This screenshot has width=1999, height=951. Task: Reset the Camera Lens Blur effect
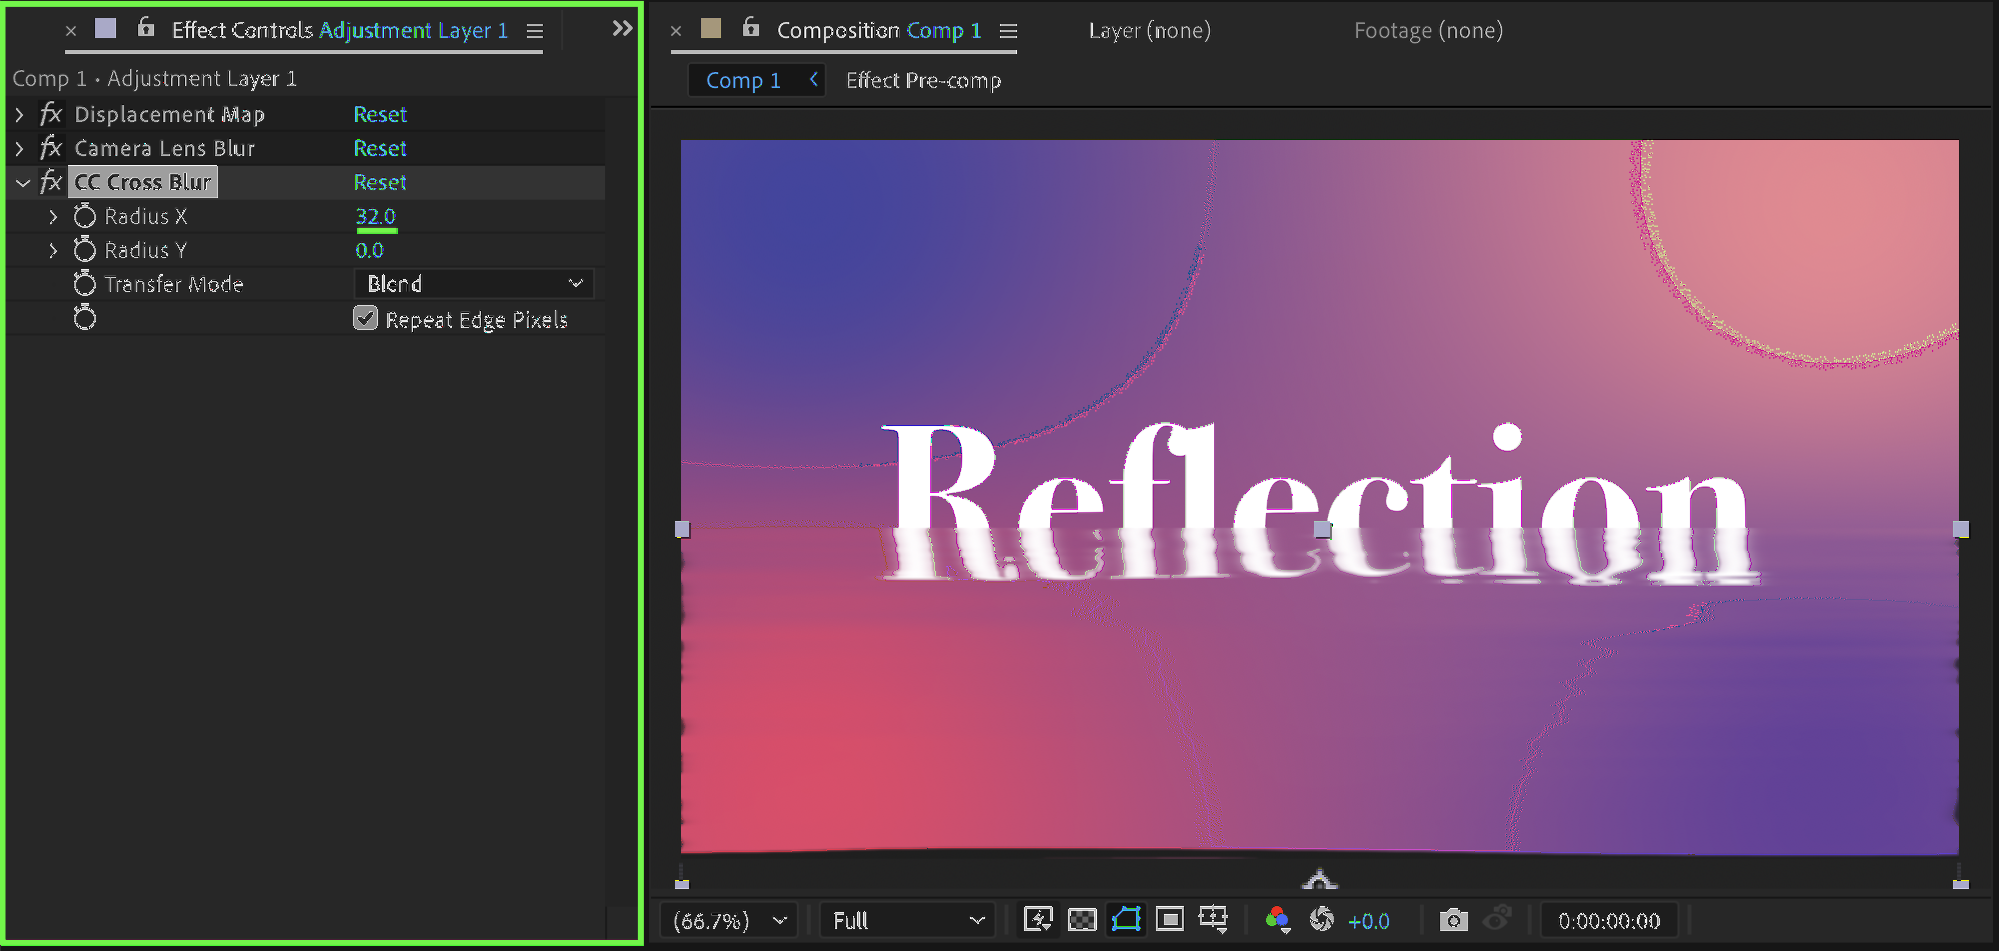click(380, 148)
